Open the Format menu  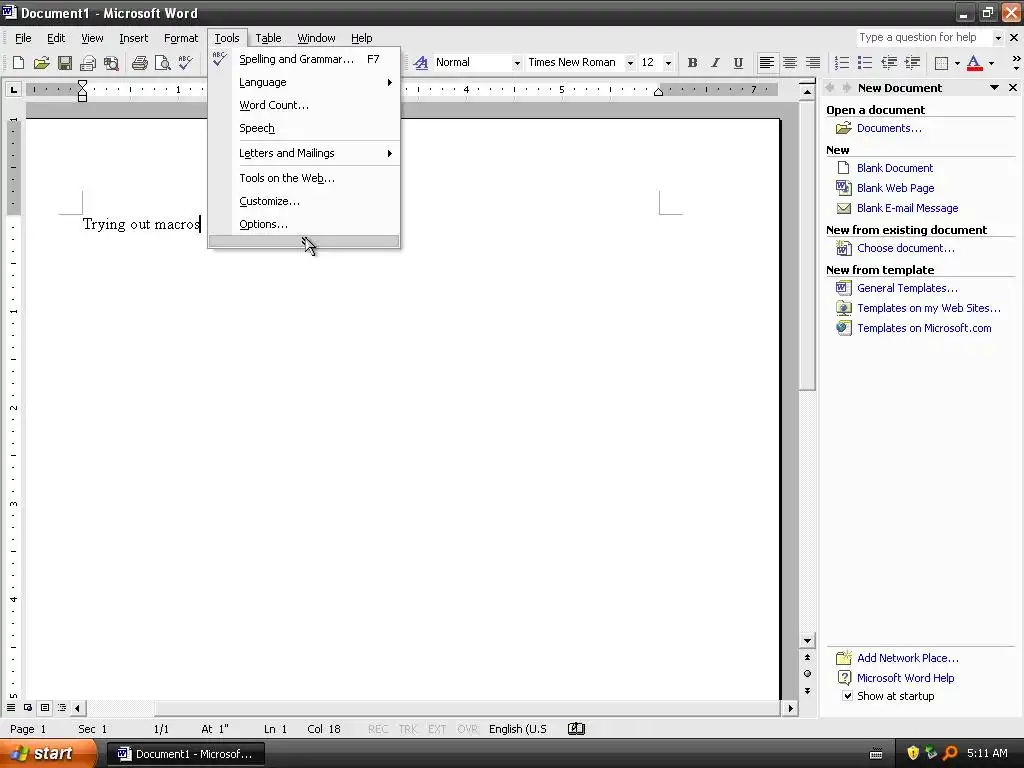coord(181,38)
